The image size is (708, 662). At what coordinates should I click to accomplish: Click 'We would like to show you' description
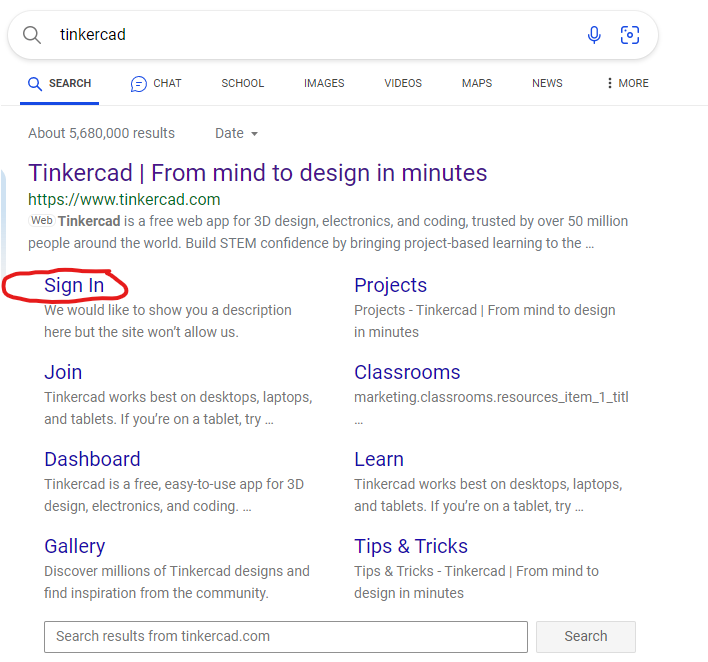[x=168, y=321]
